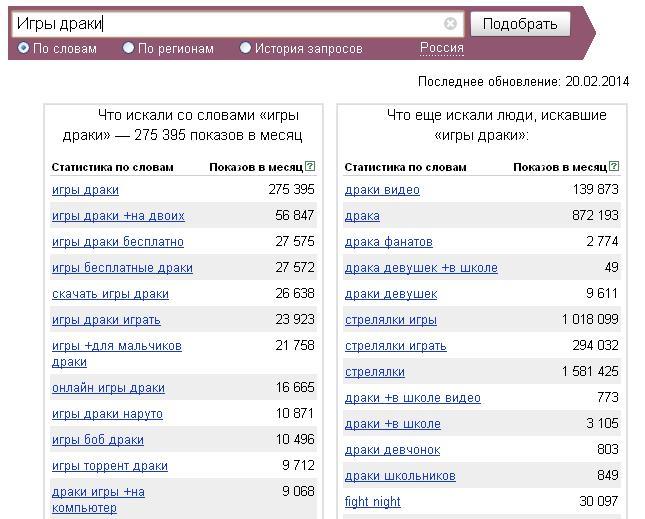
Task: Open help icon next to left 'Показов в месяц'
Action: tap(311, 166)
